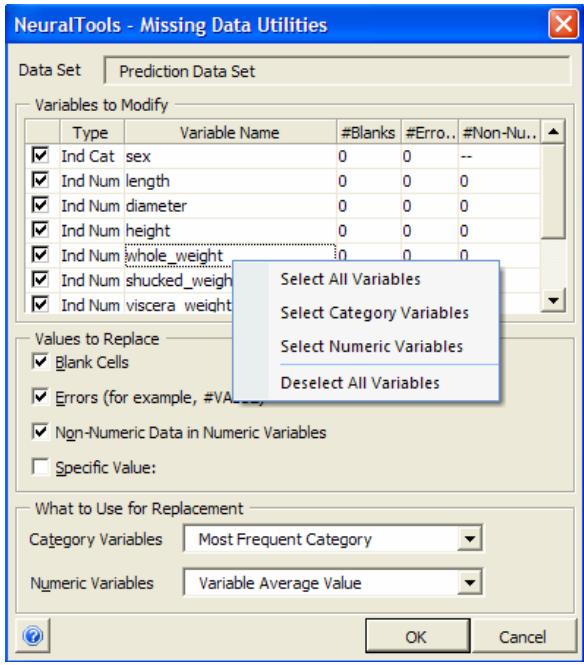Uncheck the height variable checkbox
This screenshot has height=665, width=584.
tap(40, 230)
